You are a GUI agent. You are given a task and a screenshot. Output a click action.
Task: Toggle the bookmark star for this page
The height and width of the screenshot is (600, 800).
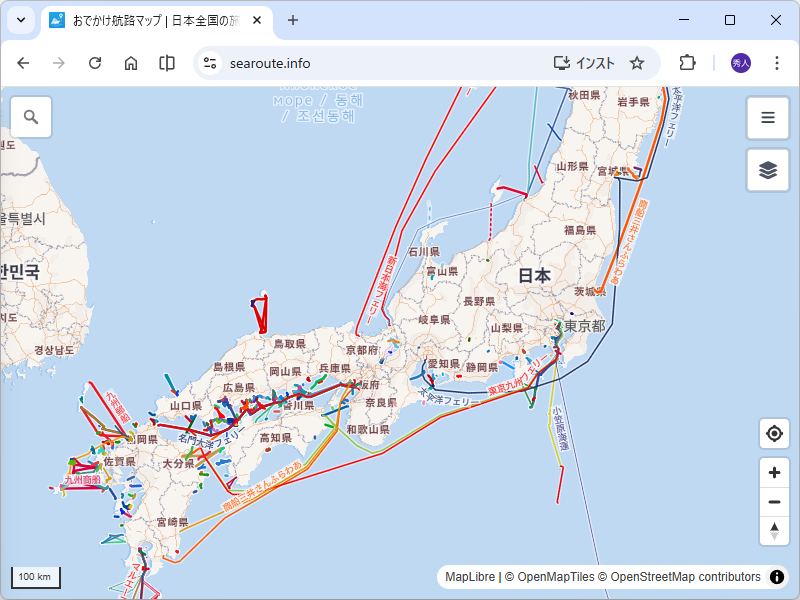(x=637, y=62)
